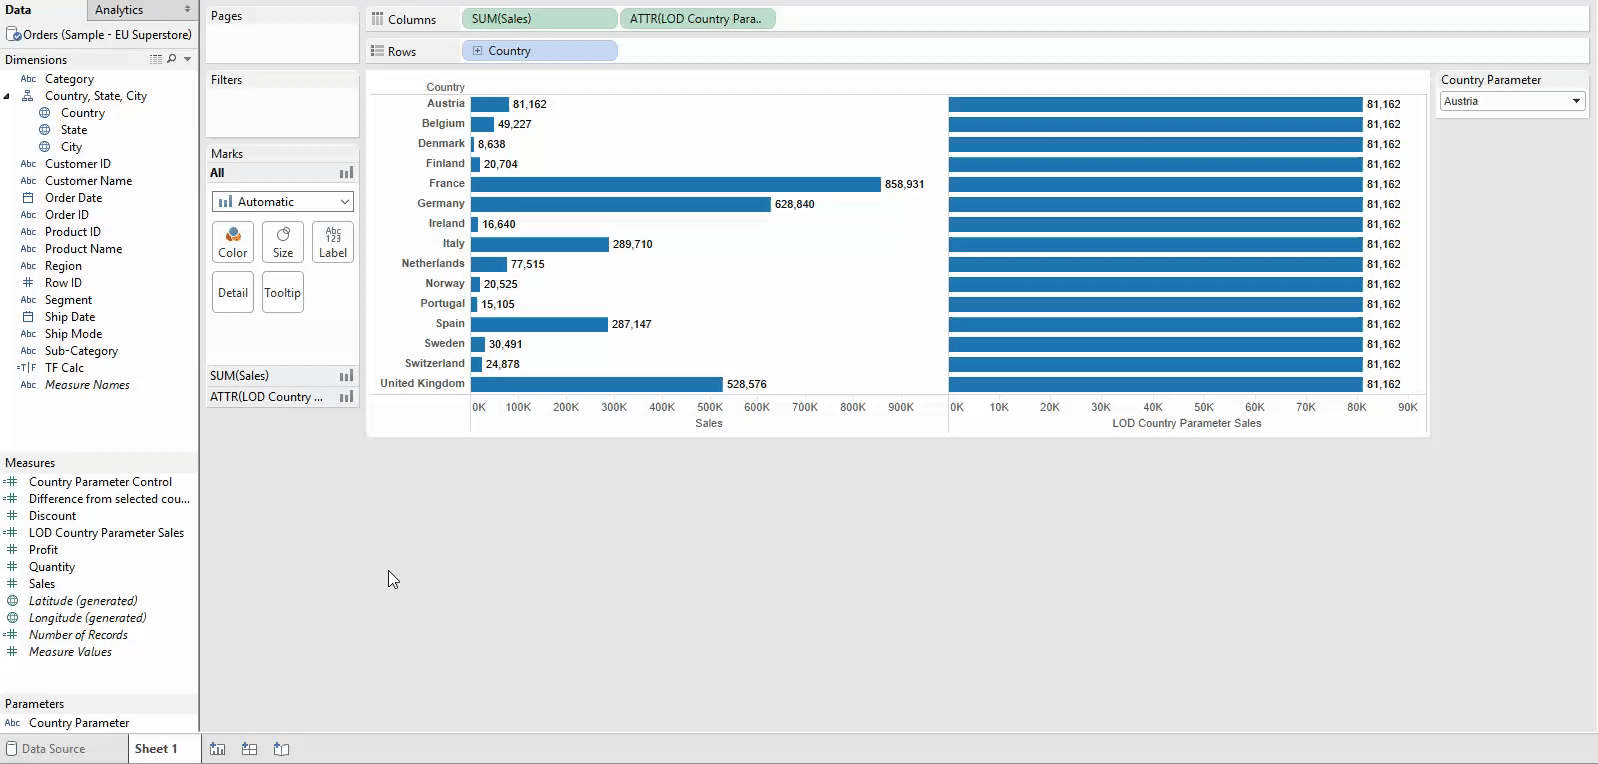The height and width of the screenshot is (764, 1598).
Task: Click the New Worksheet icon
Action: 217,749
